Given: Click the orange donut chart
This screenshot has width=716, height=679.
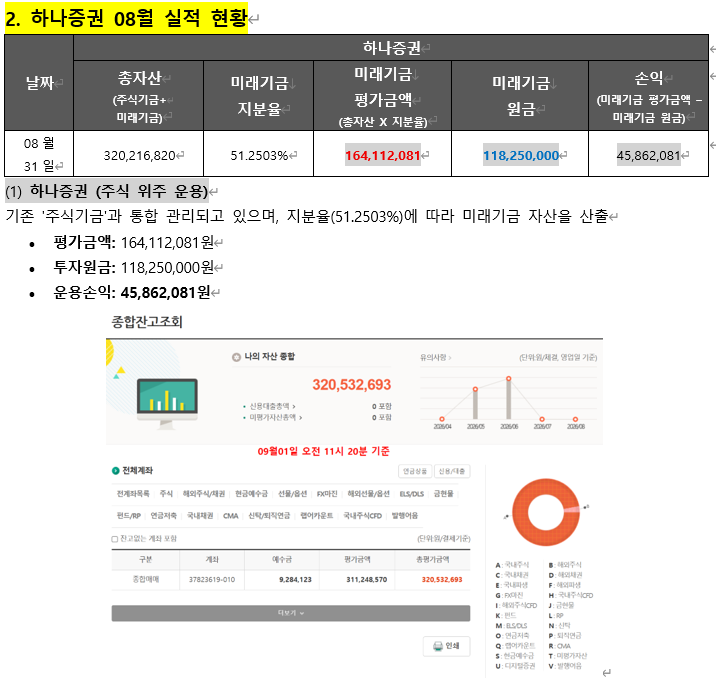Looking at the screenshot, I should pos(546,512).
